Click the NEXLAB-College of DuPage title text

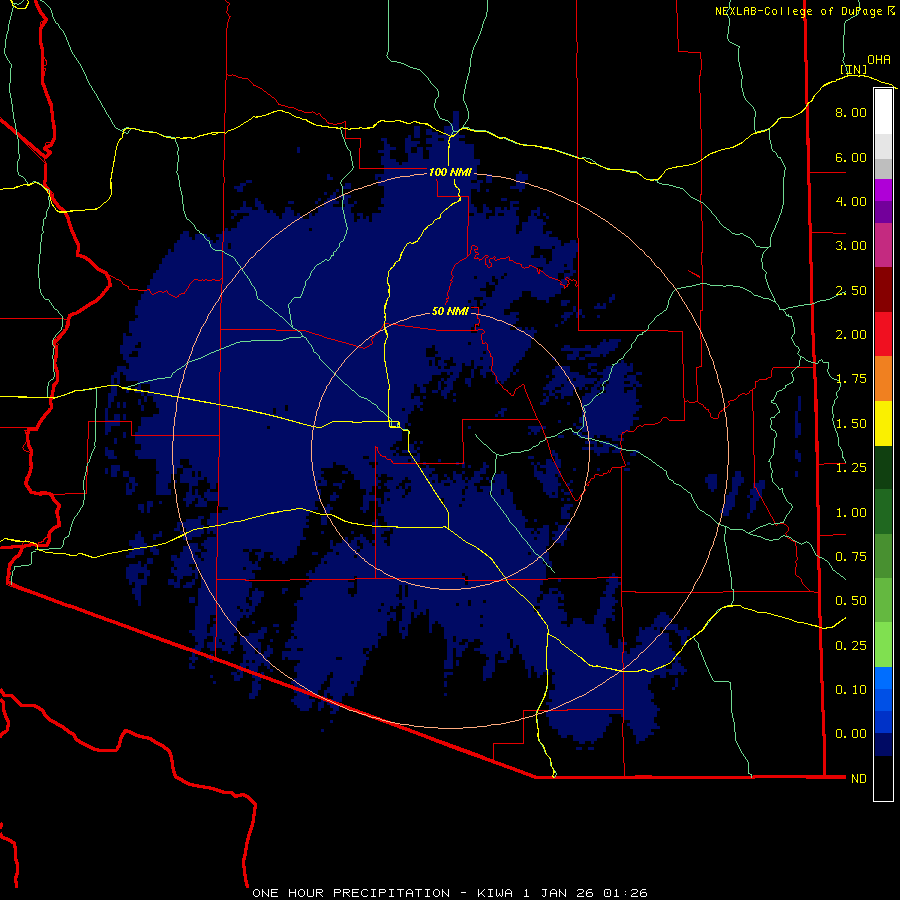click(799, 11)
